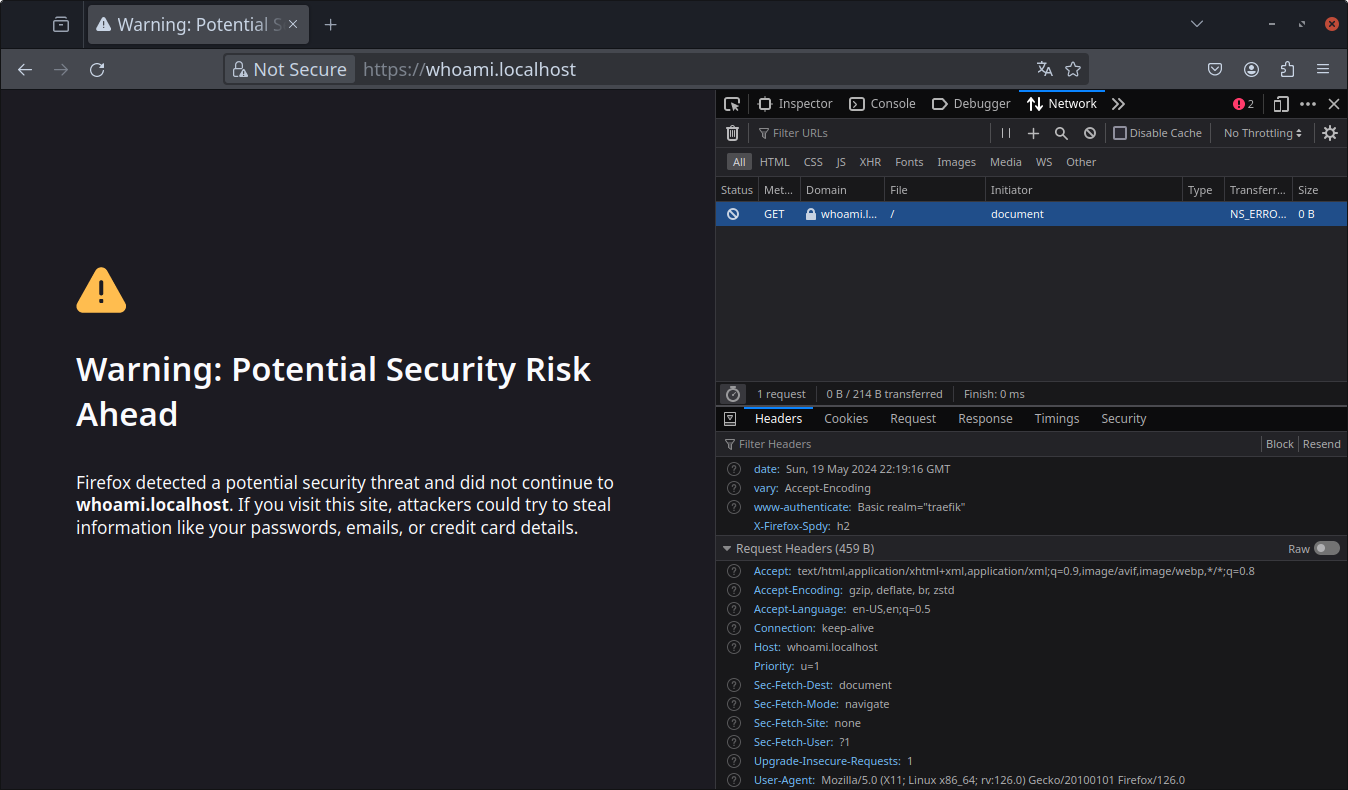Image resolution: width=1348 pixels, height=790 pixels.
Task: Focus the URL bar showing whoami.localhost
Action: [x=692, y=69]
